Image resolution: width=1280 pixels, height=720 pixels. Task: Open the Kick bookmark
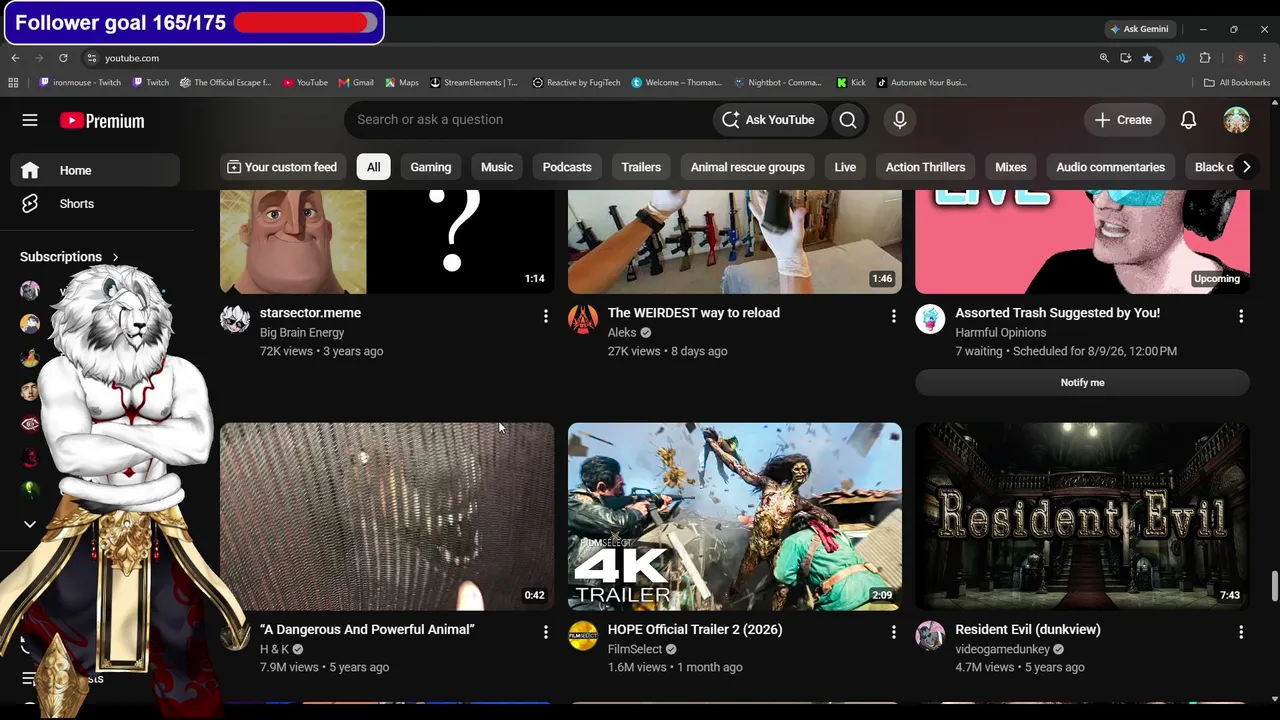(x=851, y=83)
